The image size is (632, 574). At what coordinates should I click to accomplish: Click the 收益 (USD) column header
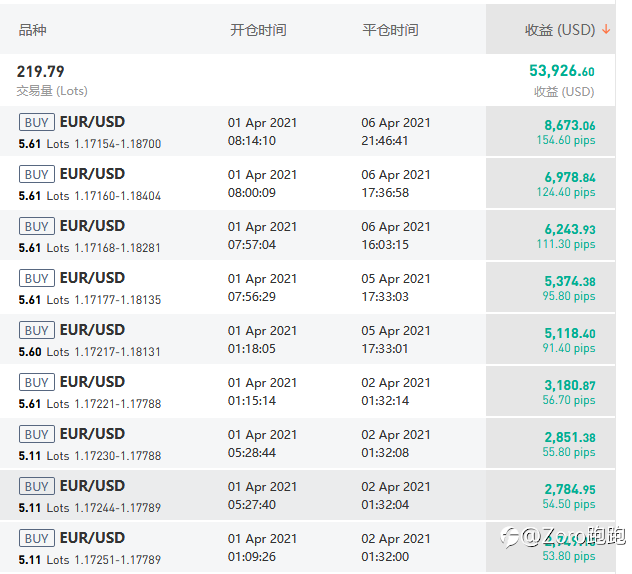tap(559, 30)
